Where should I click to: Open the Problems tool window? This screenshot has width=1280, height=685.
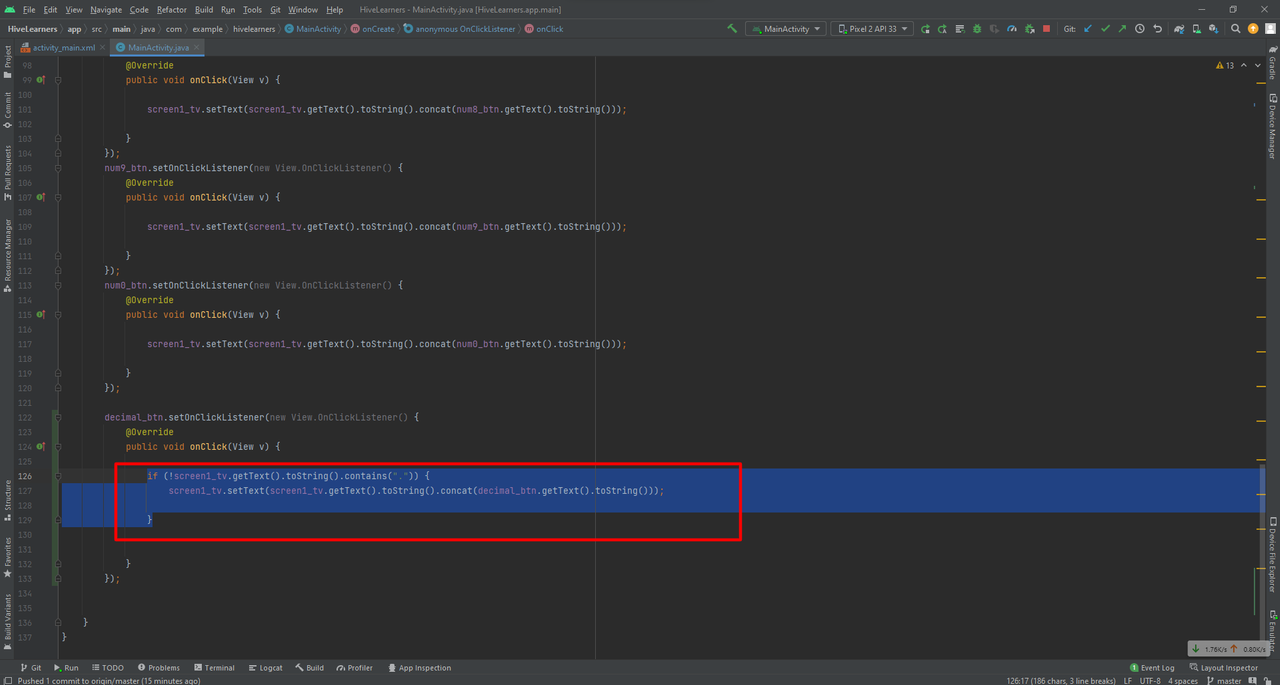(x=159, y=667)
